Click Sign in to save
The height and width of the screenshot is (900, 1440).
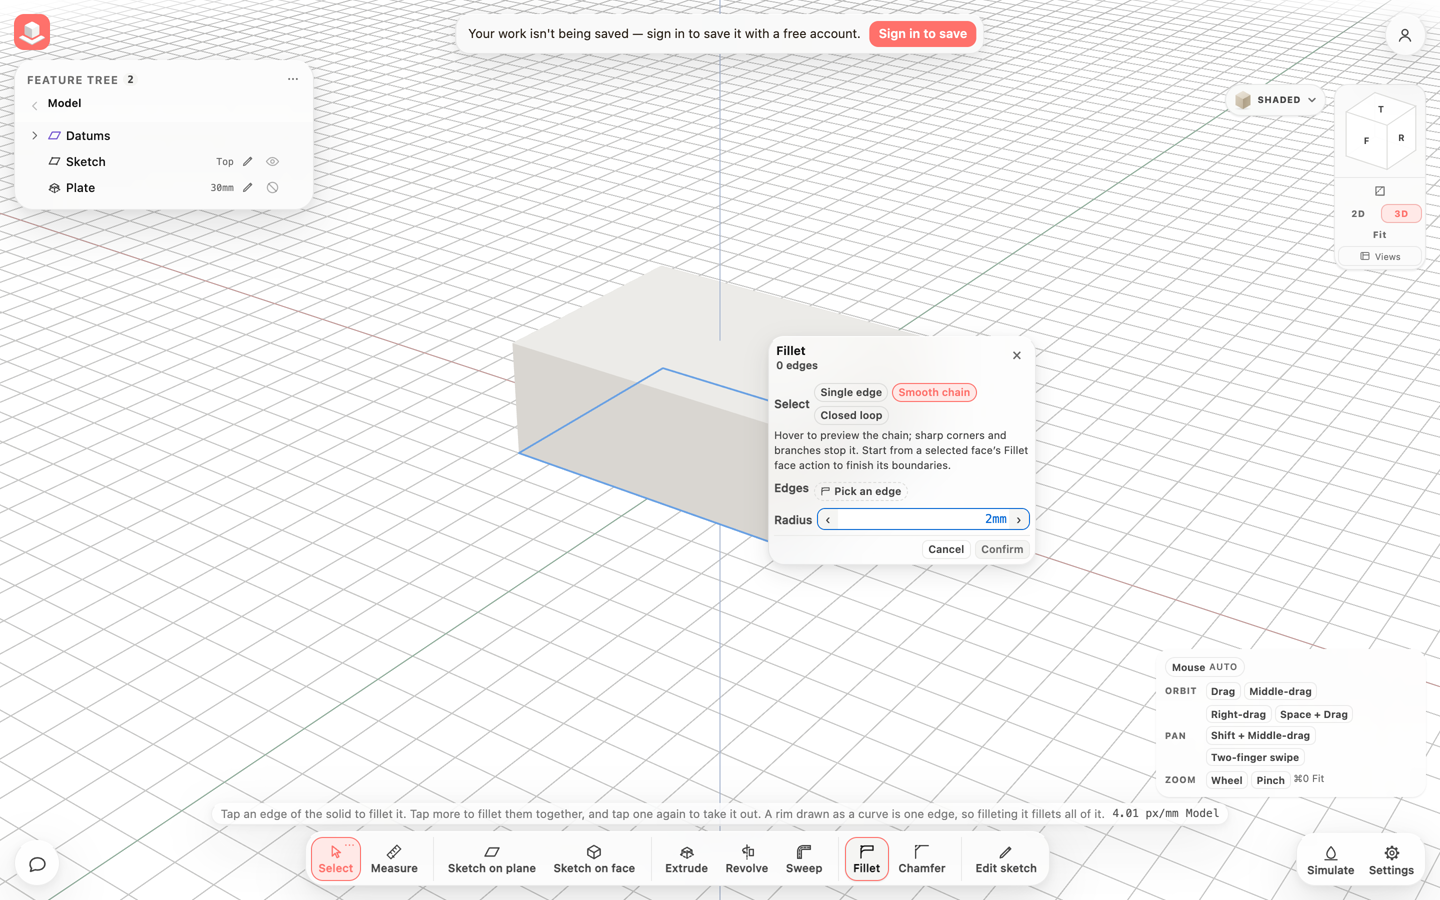[923, 34]
